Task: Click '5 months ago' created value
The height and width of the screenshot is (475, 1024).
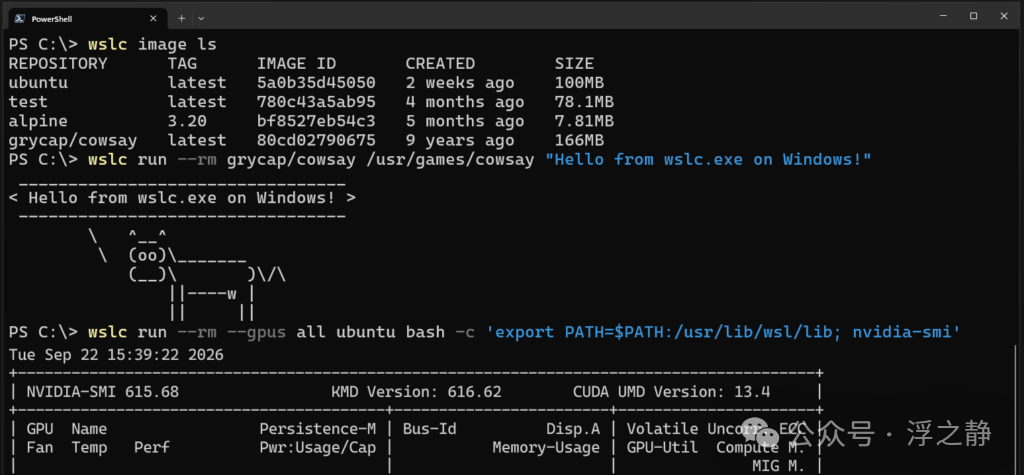Action: (x=465, y=122)
